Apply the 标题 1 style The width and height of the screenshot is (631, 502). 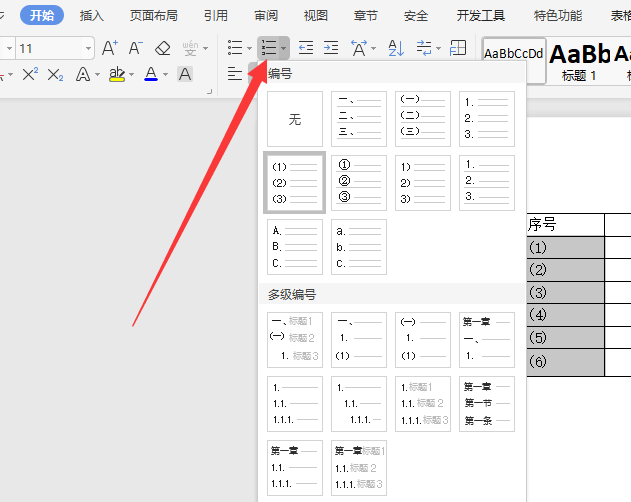(x=579, y=60)
